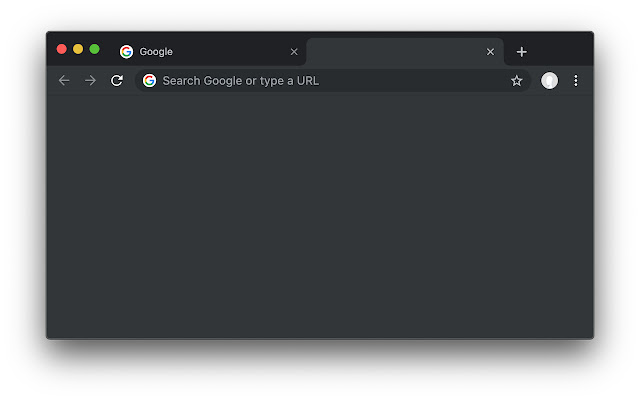Viewport: 640px width, 400px height.
Task: Click empty tab strip space right of plus button
Action: [562, 50]
